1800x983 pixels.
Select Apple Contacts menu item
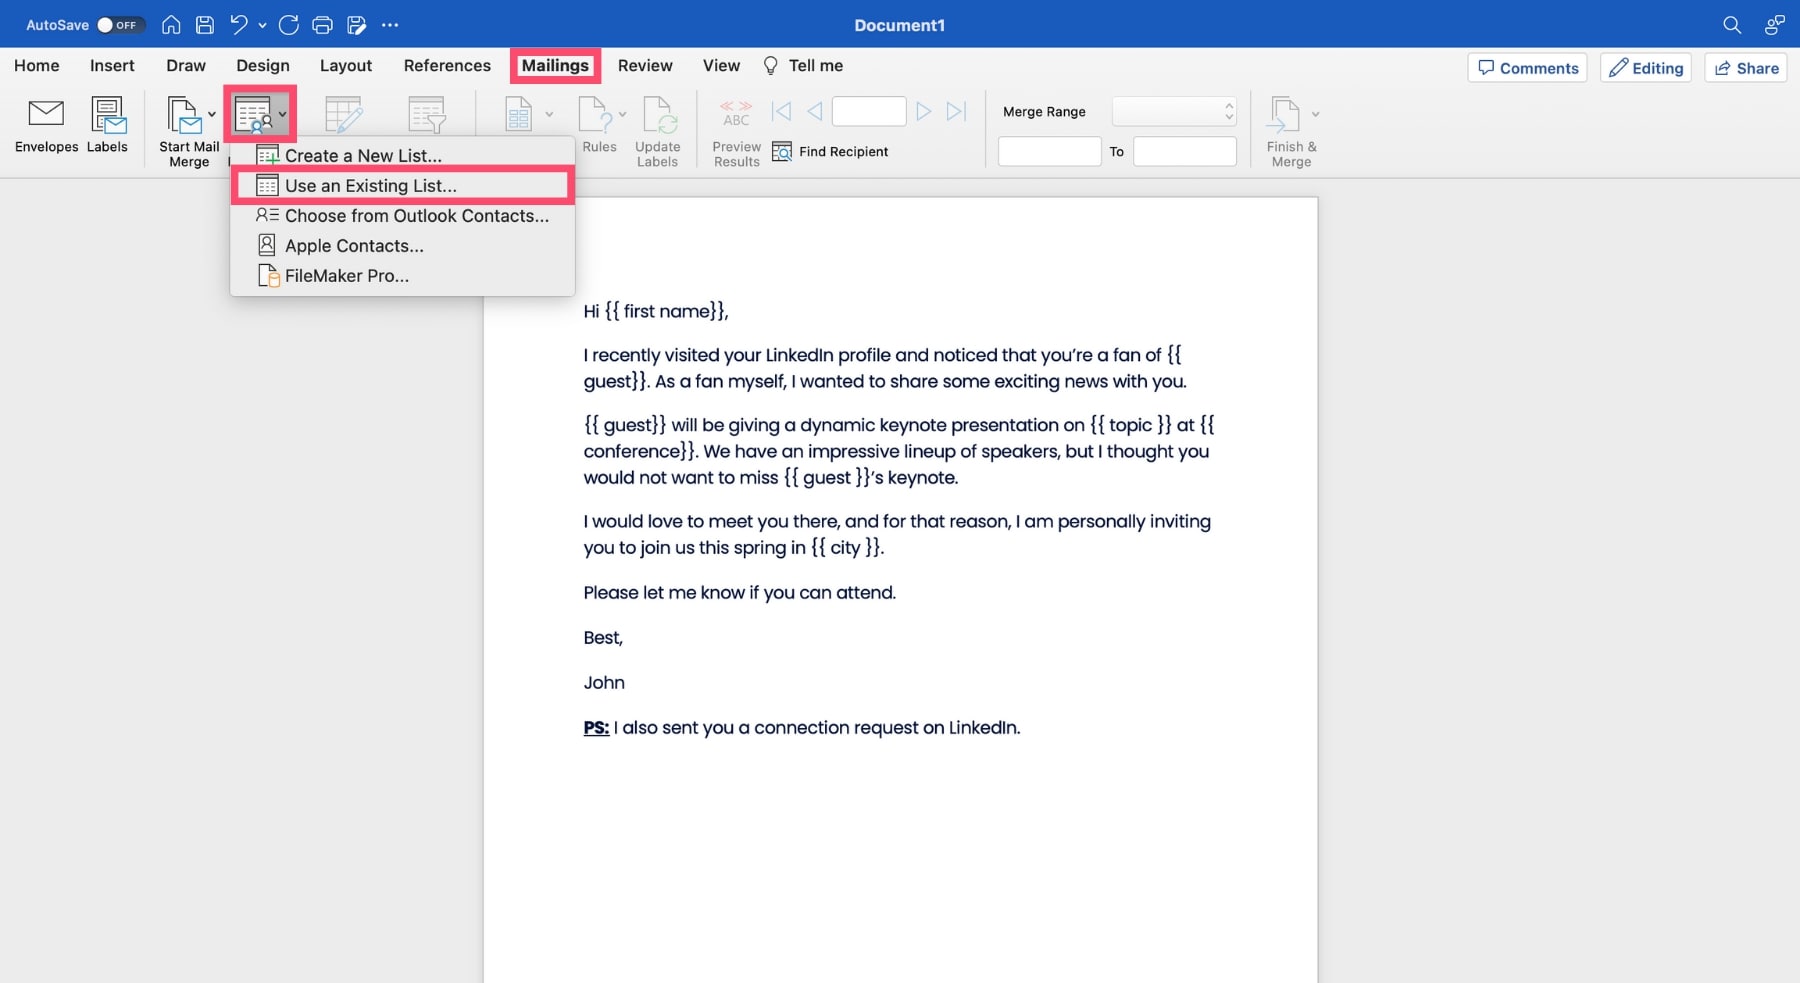pos(402,245)
